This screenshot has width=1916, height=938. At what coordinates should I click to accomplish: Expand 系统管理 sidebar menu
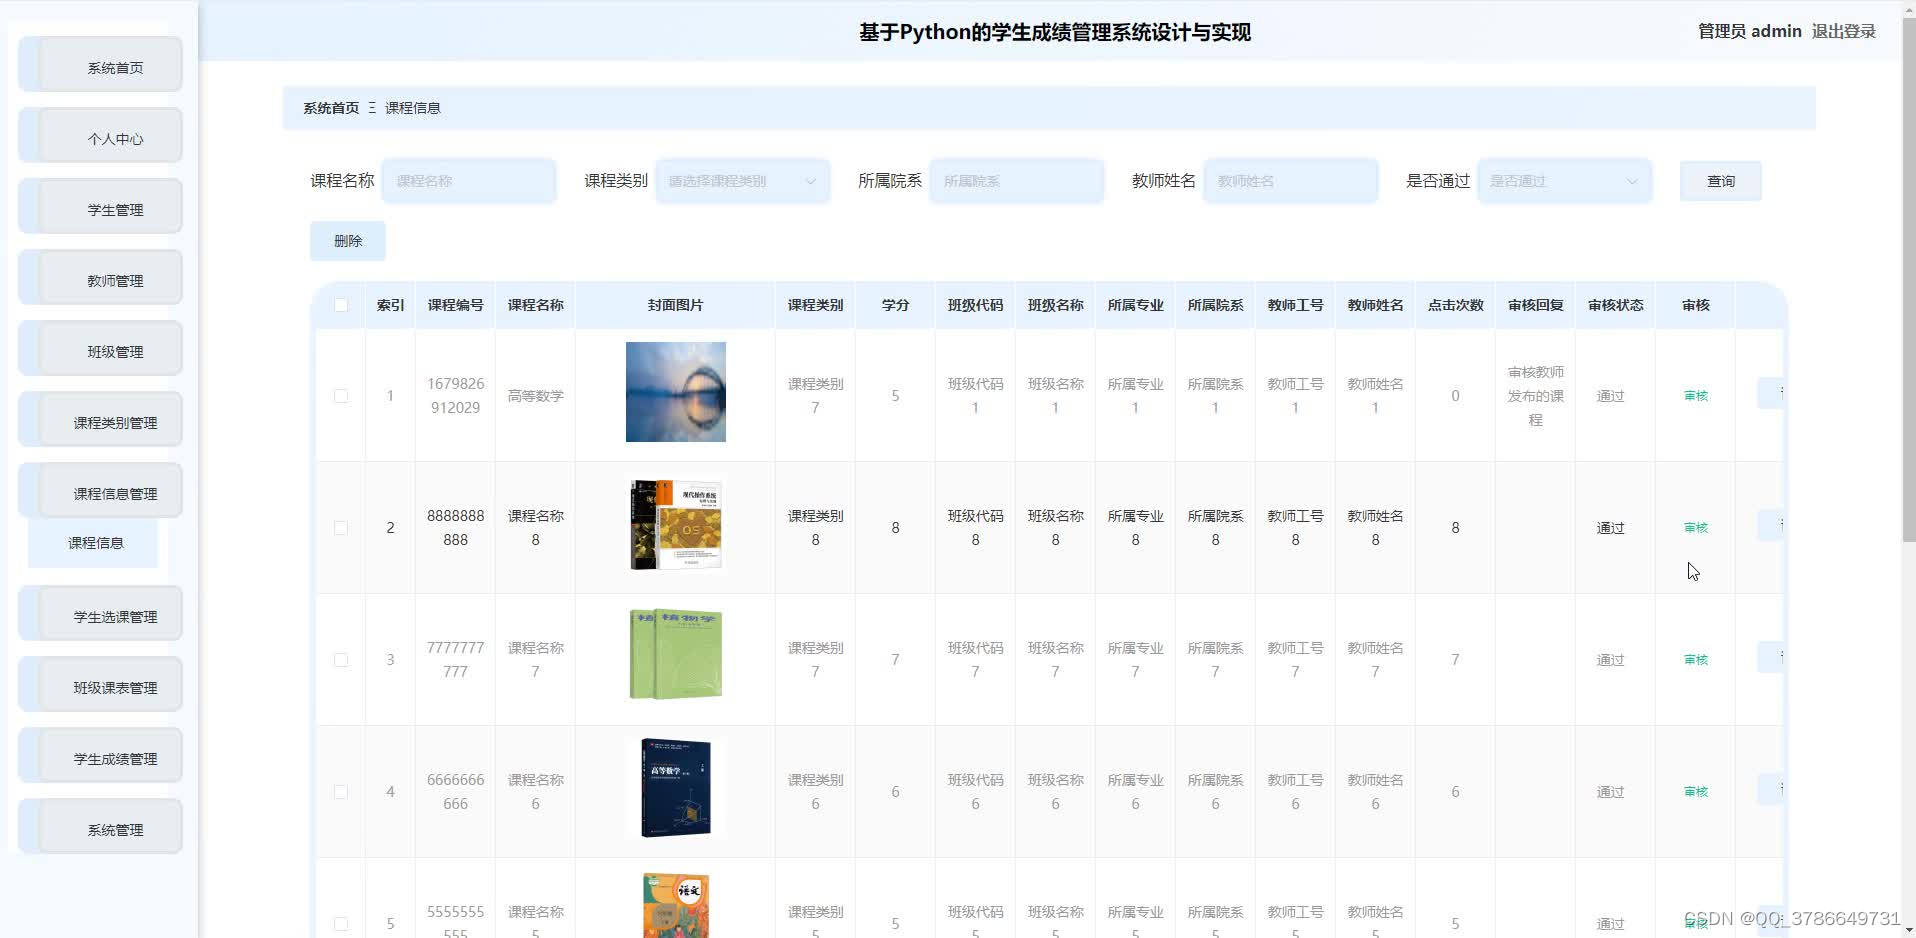click(x=100, y=828)
